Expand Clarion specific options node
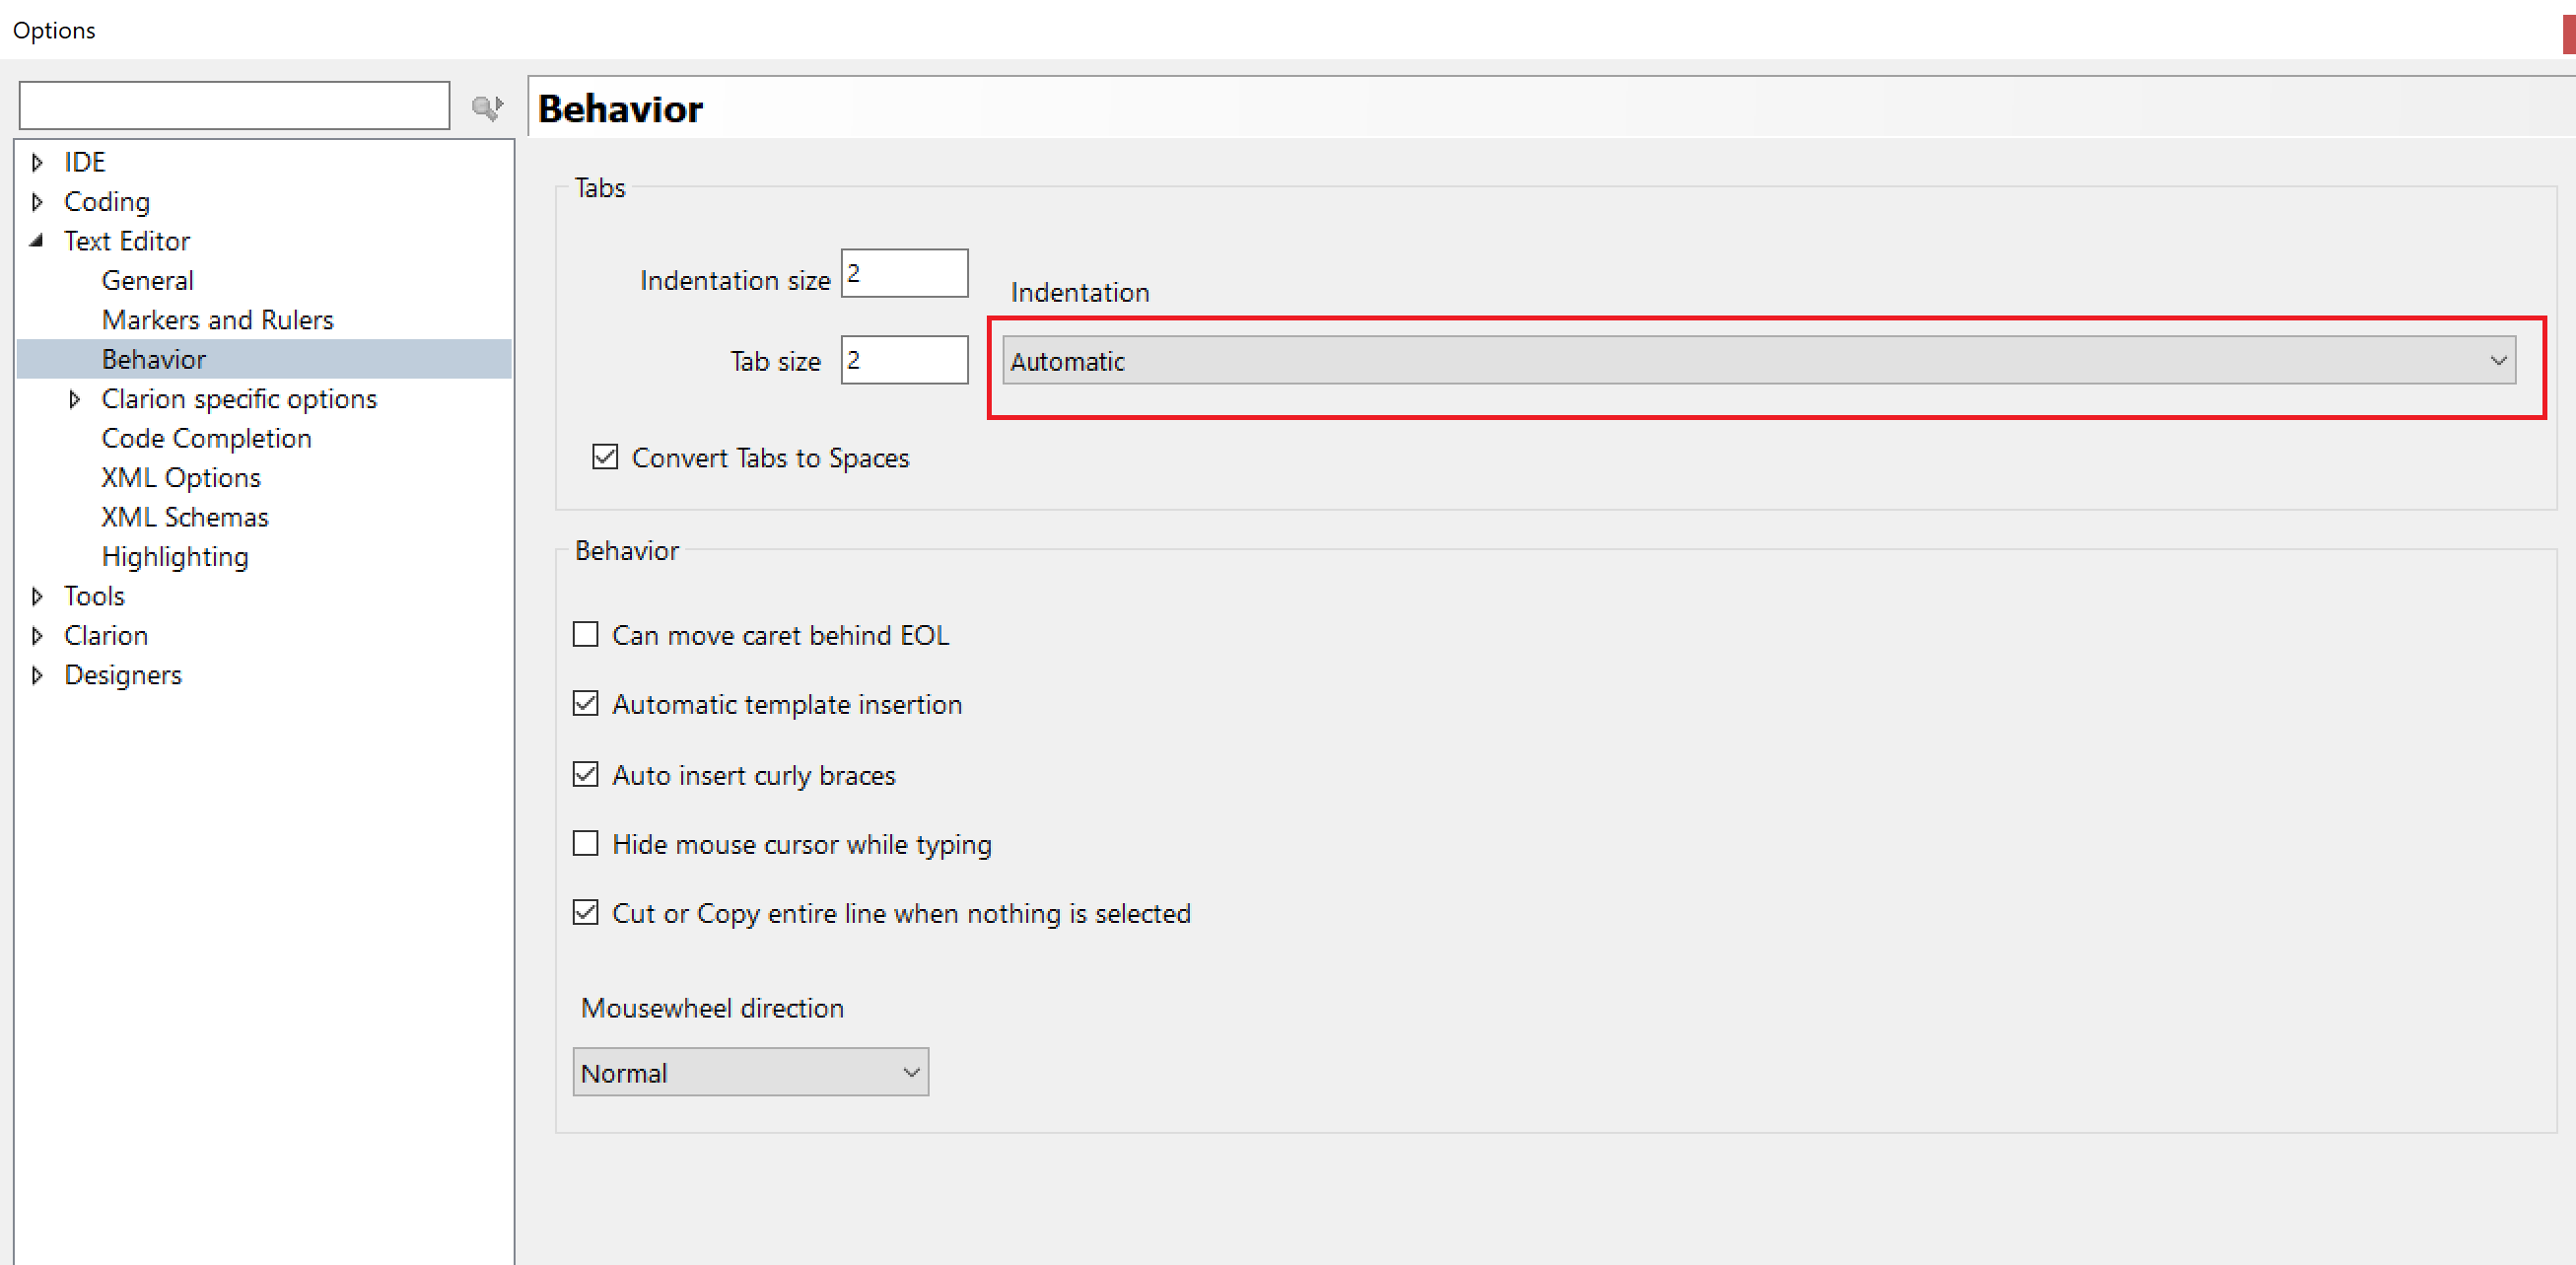 (x=75, y=399)
